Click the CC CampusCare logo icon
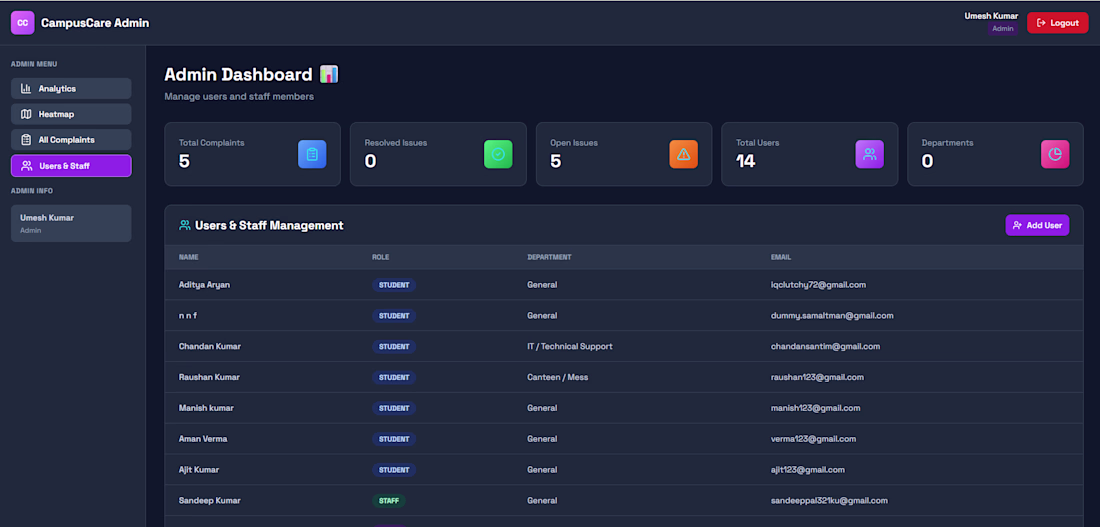Viewport: 1100px width, 527px height. tap(22, 22)
